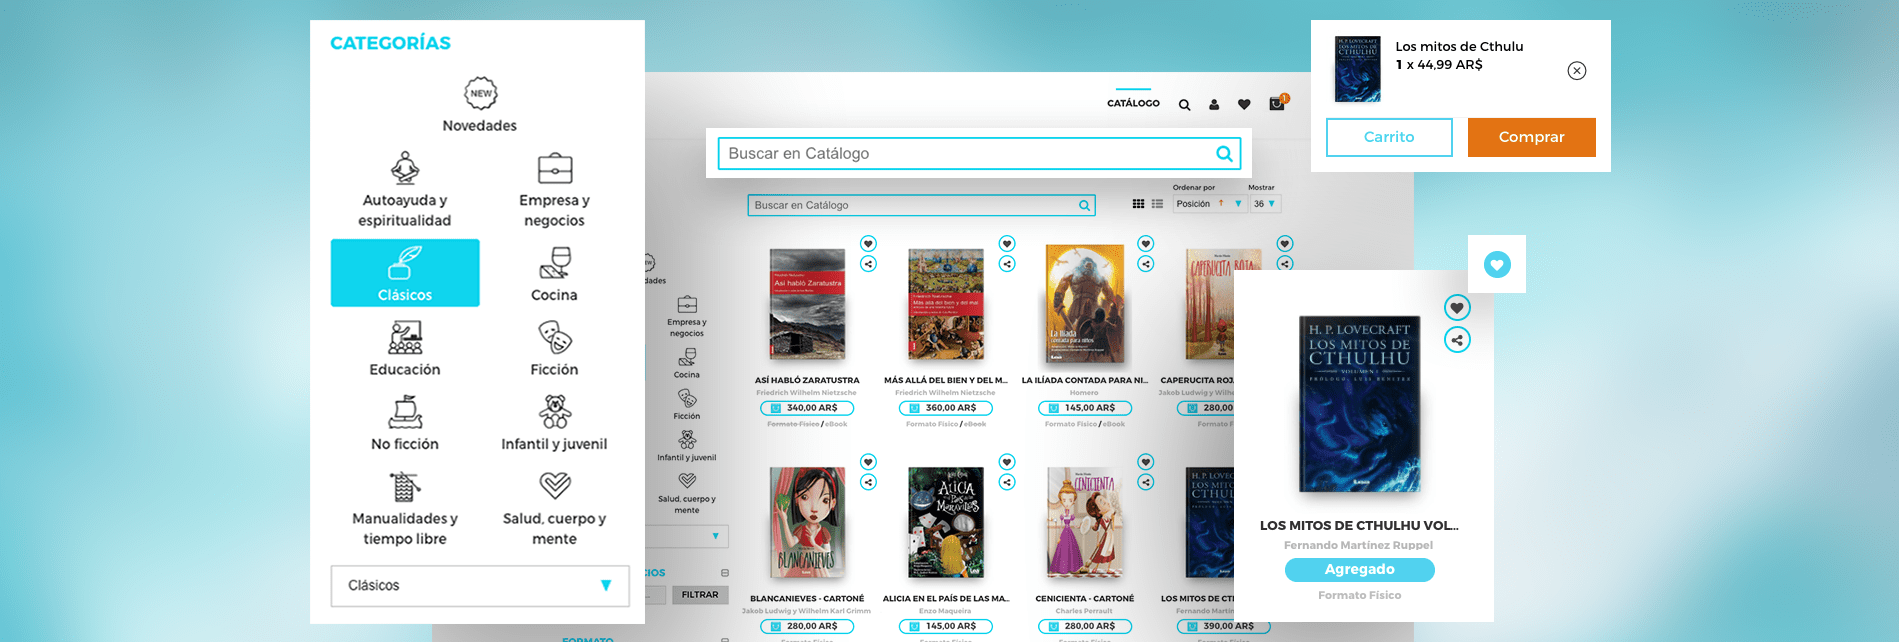Reverse sort direction with the orange arrow
The image size is (1899, 642).
point(1221,203)
